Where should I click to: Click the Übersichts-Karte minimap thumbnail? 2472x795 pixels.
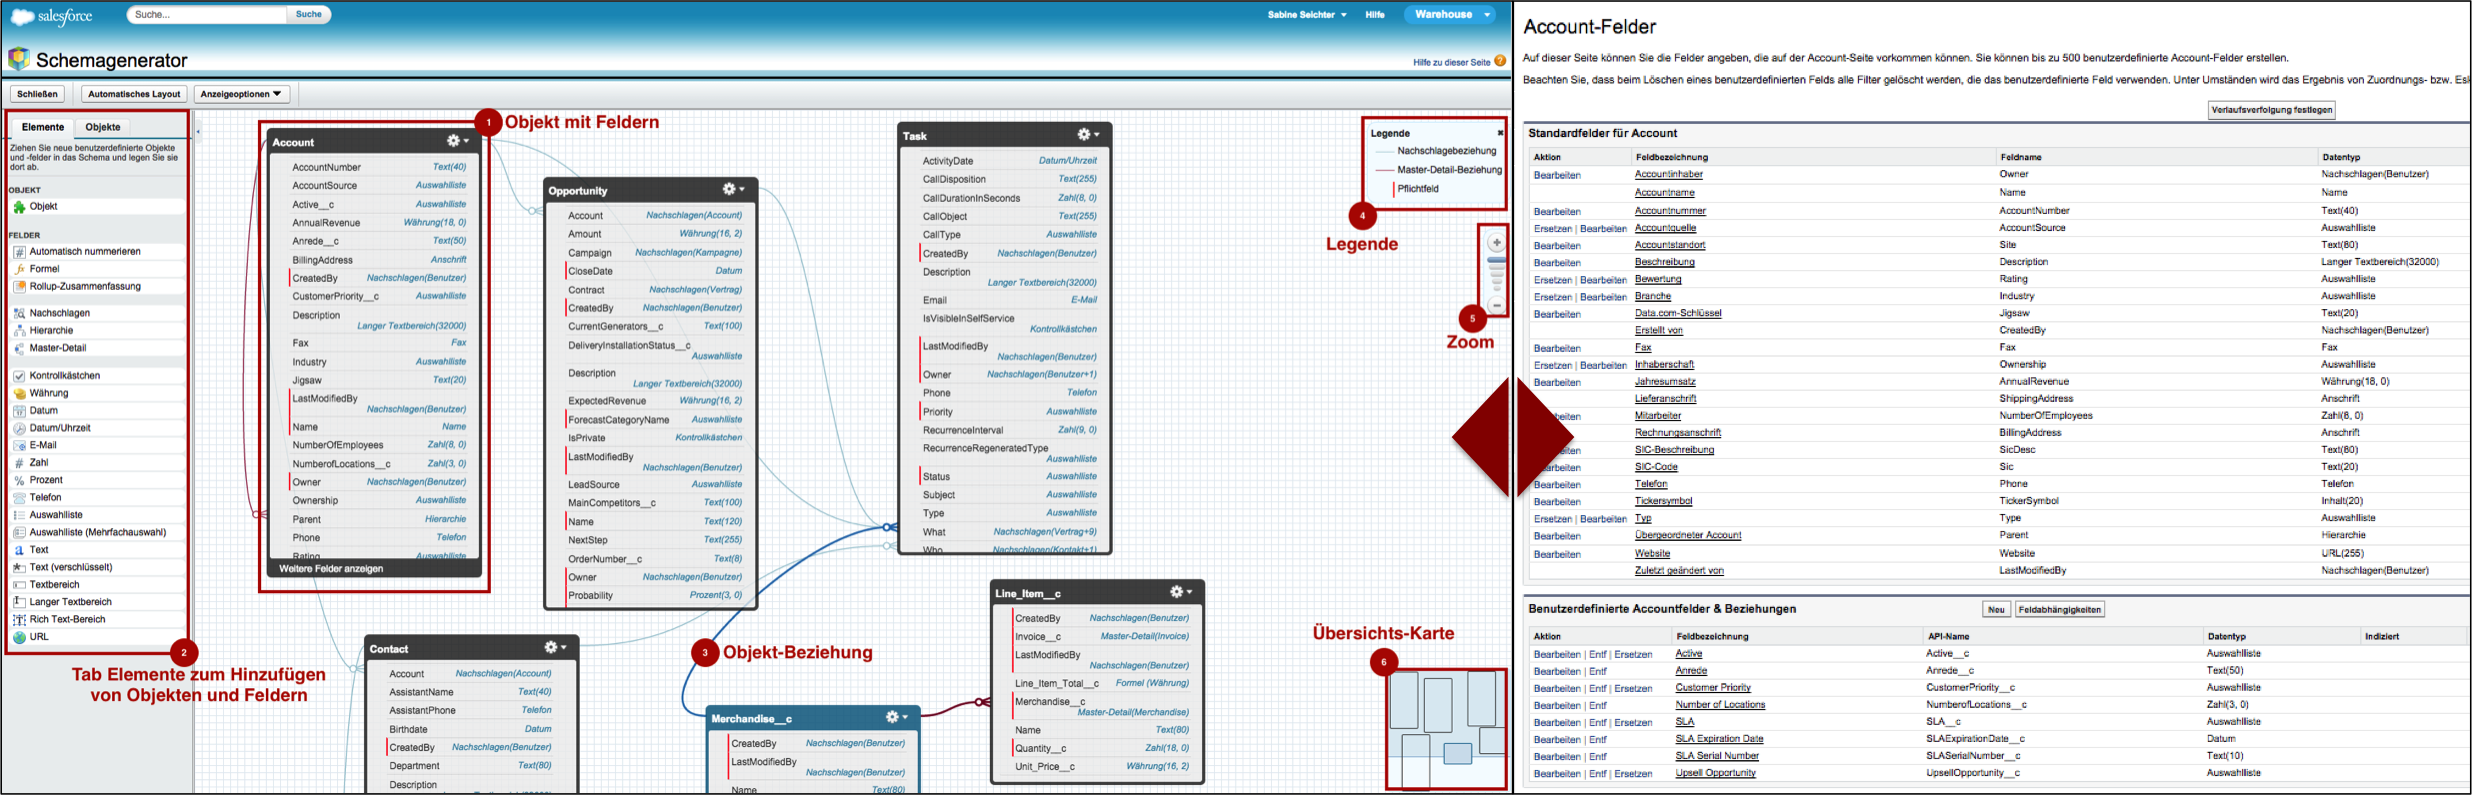coord(1447,729)
